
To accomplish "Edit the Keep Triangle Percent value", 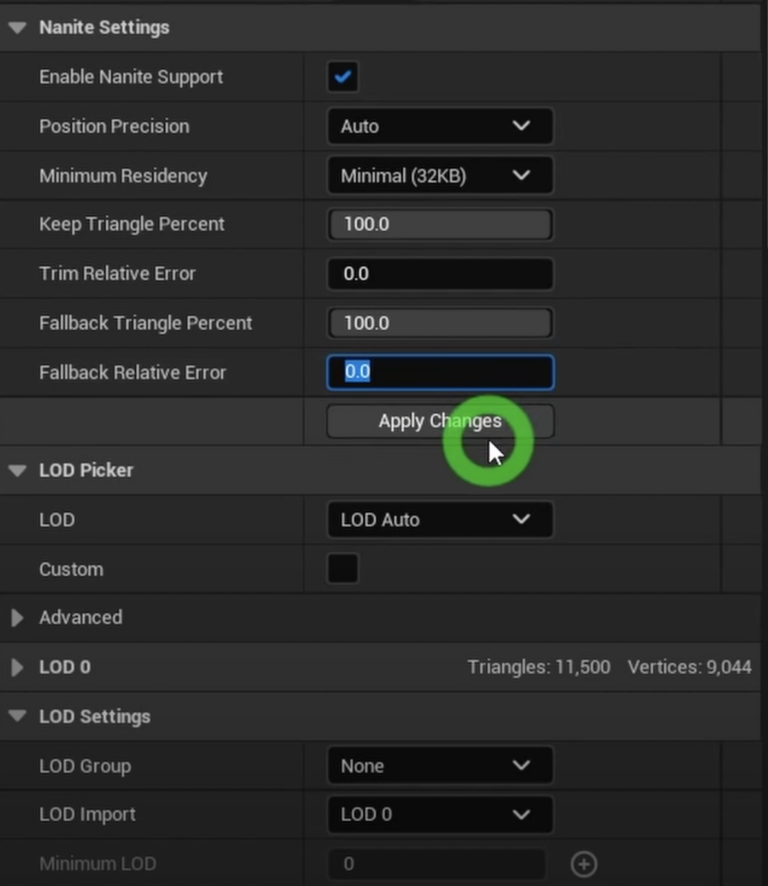I will click(440, 224).
